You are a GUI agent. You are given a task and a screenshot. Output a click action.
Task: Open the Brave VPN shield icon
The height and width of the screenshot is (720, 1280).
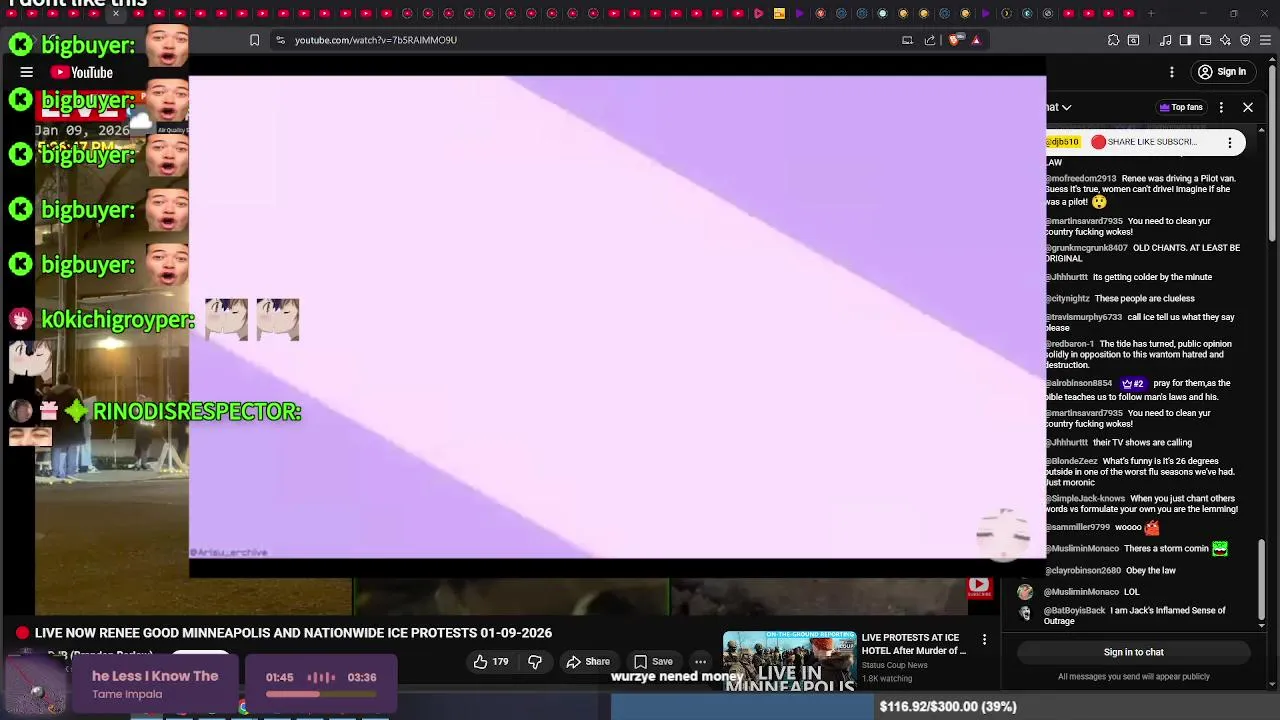point(1245,40)
